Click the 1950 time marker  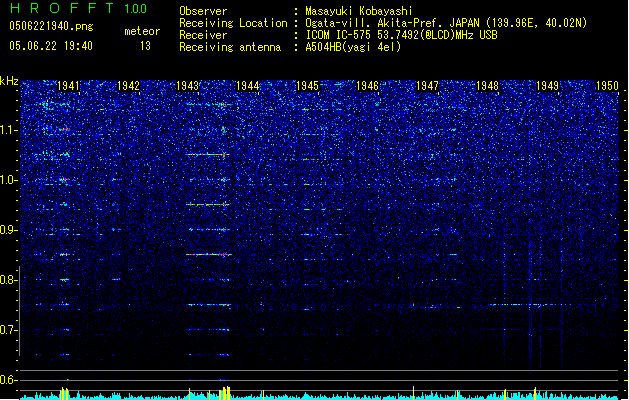[607, 85]
